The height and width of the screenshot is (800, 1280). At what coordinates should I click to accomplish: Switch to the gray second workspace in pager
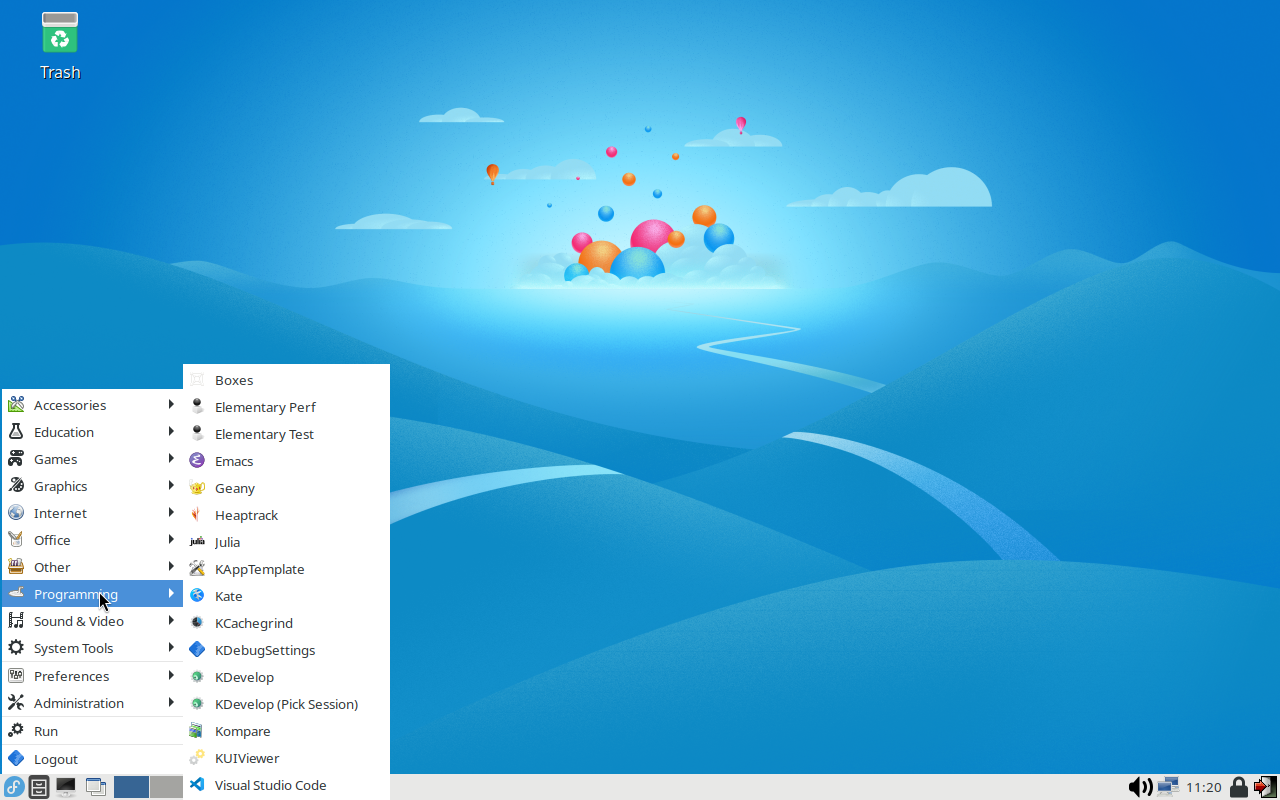click(x=167, y=787)
